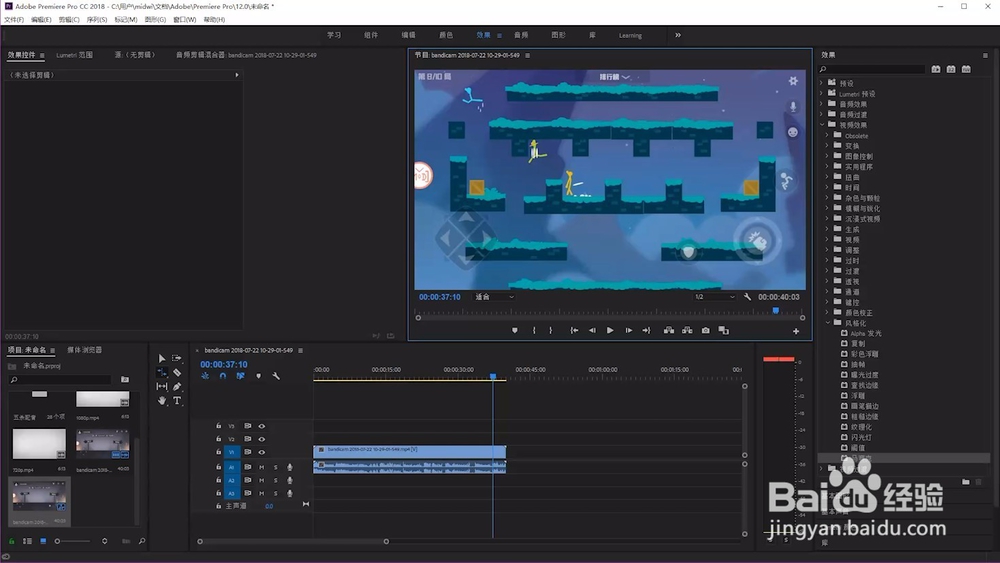The width and height of the screenshot is (1000, 563).
Task: Open the playback resolution 1/2 dropdown
Action: (x=714, y=297)
